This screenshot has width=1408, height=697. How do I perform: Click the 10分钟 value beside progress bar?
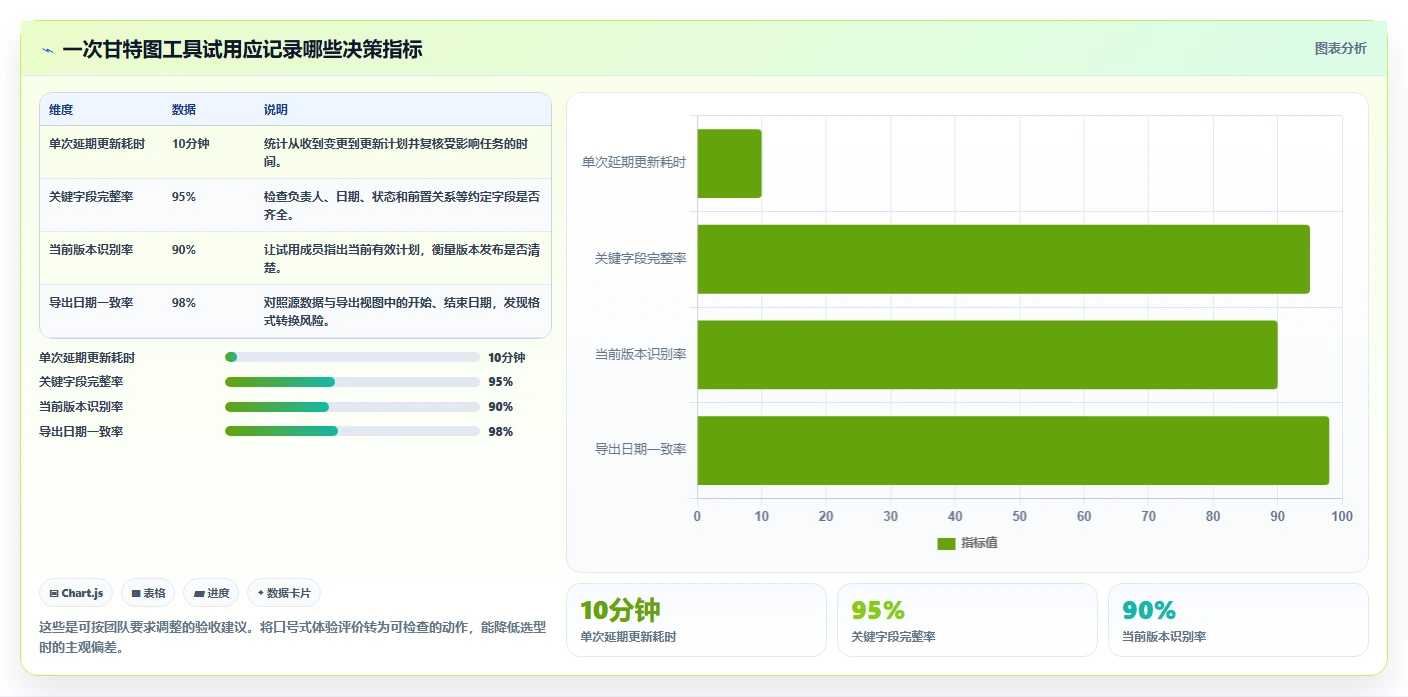pos(507,357)
